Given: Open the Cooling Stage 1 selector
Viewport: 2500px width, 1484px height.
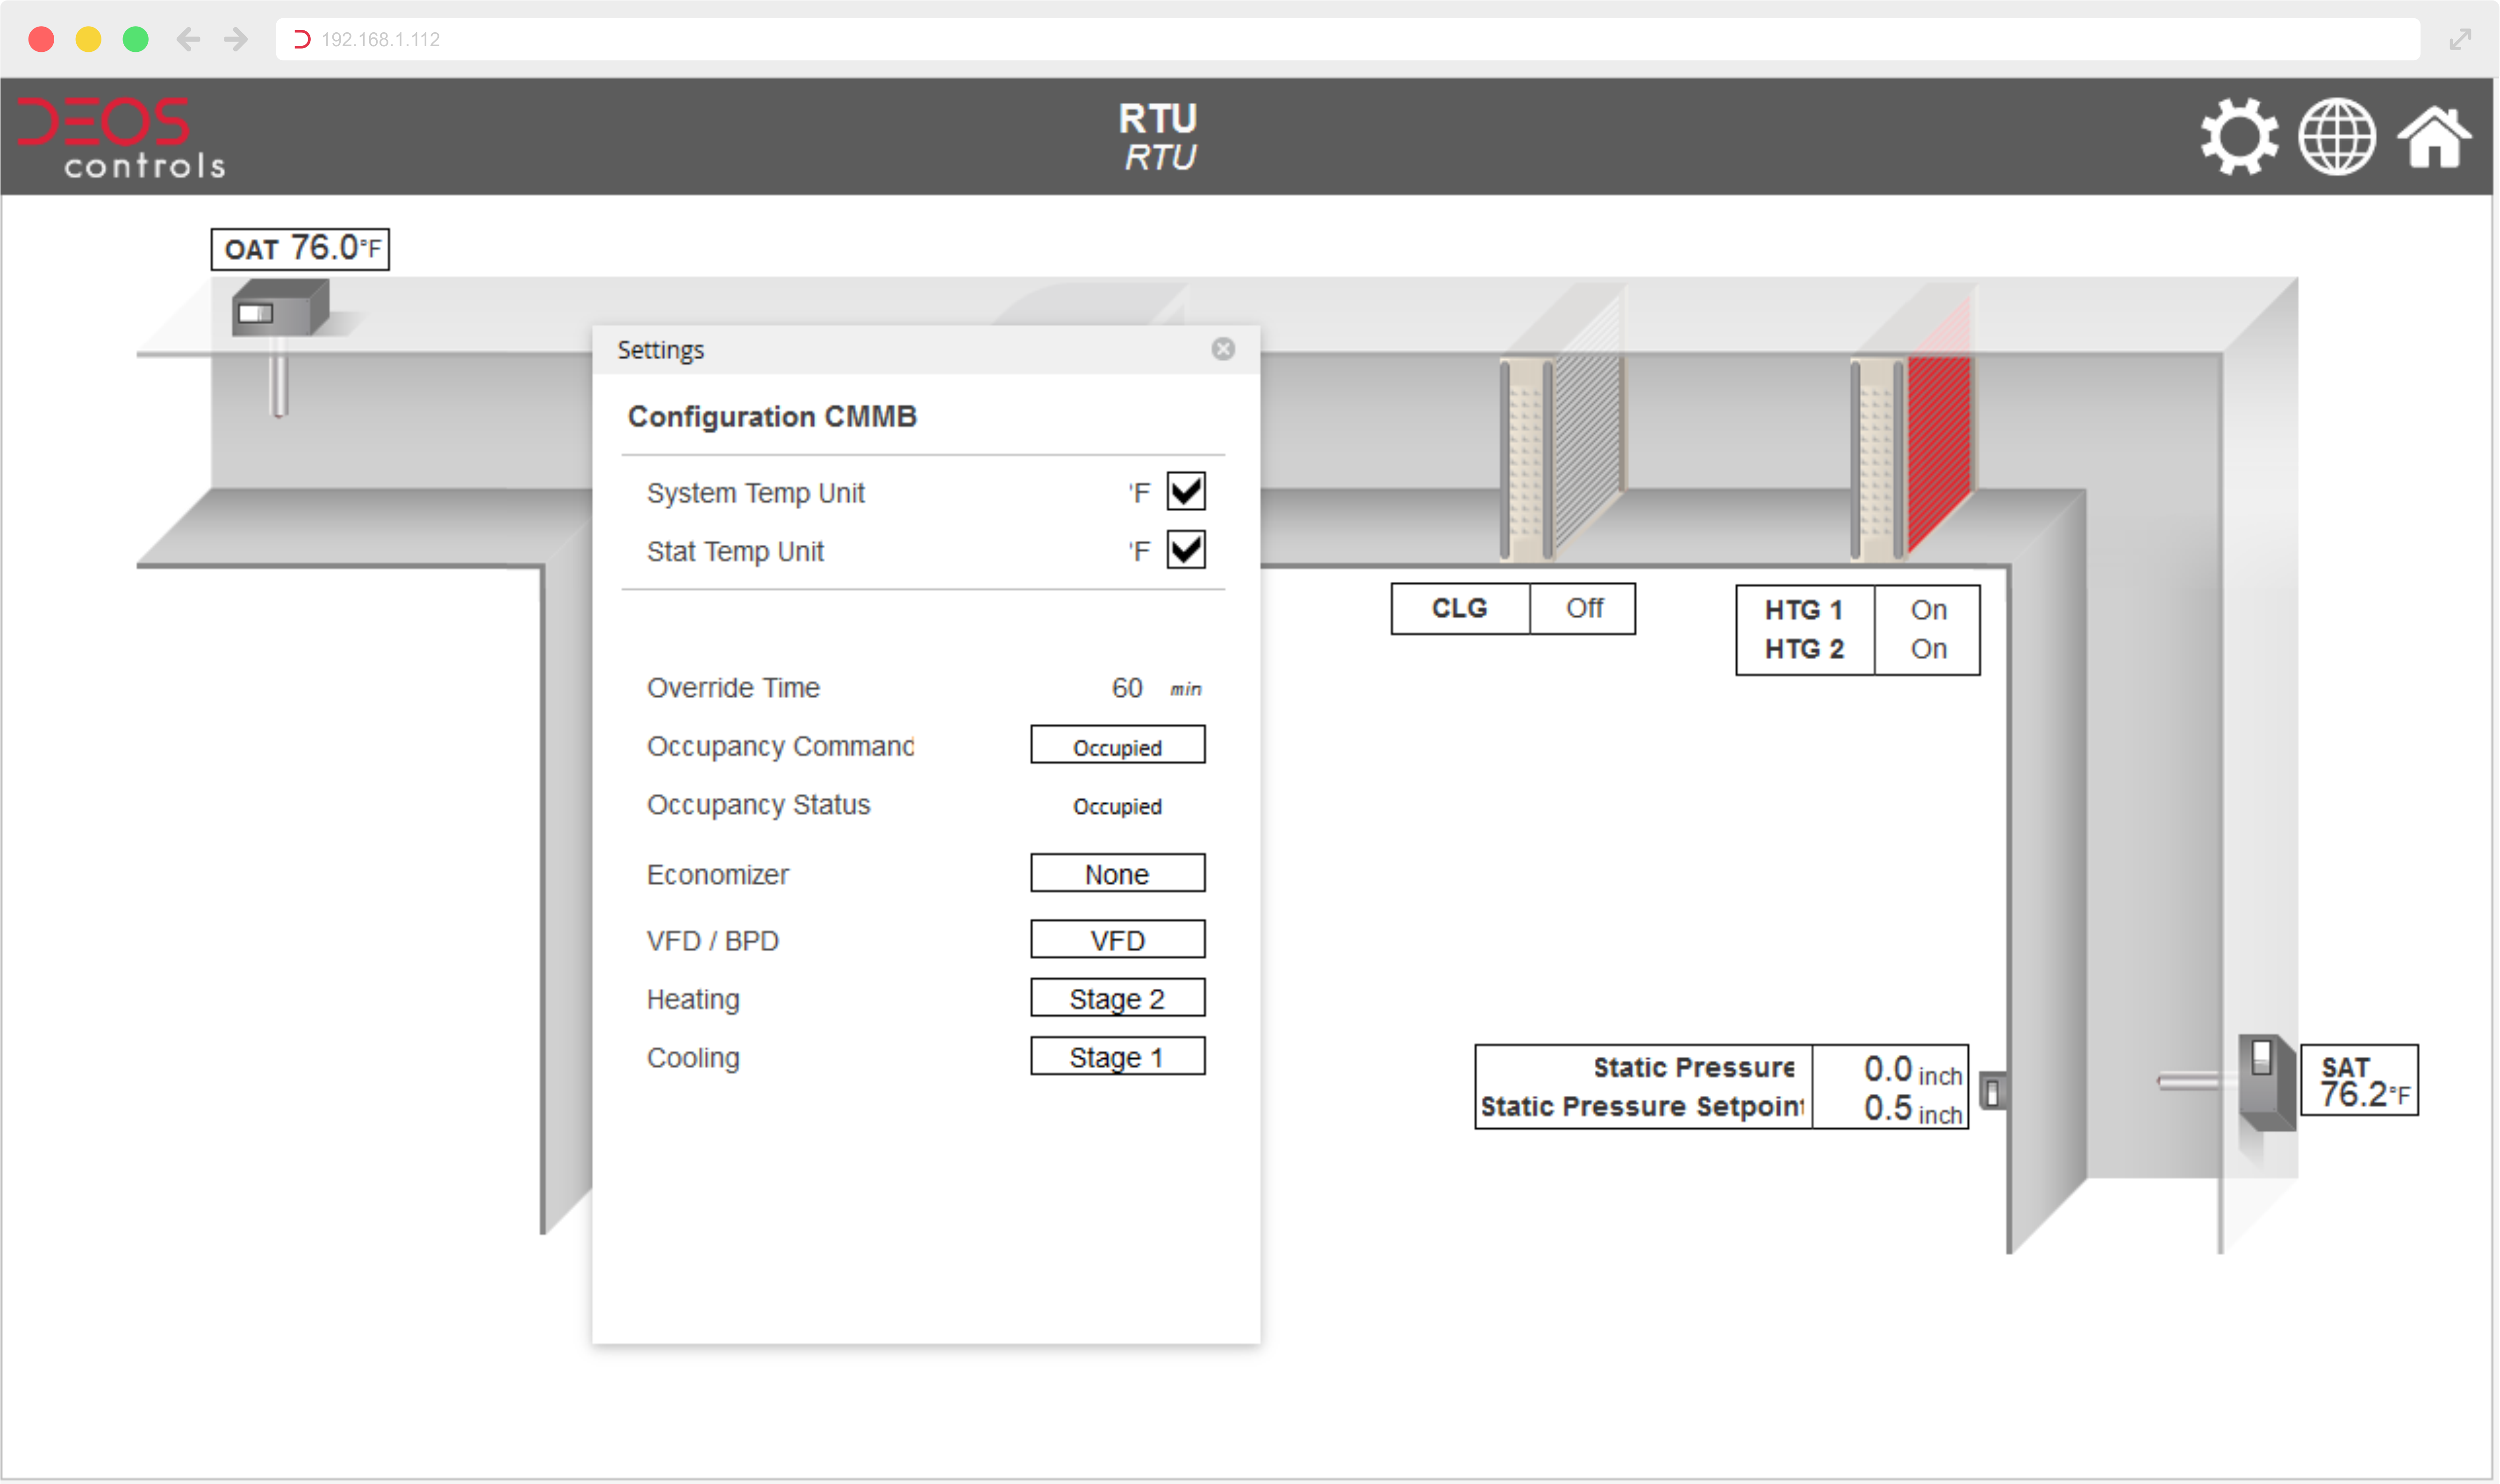Looking at the screenshot, I should (1117, 1057).
